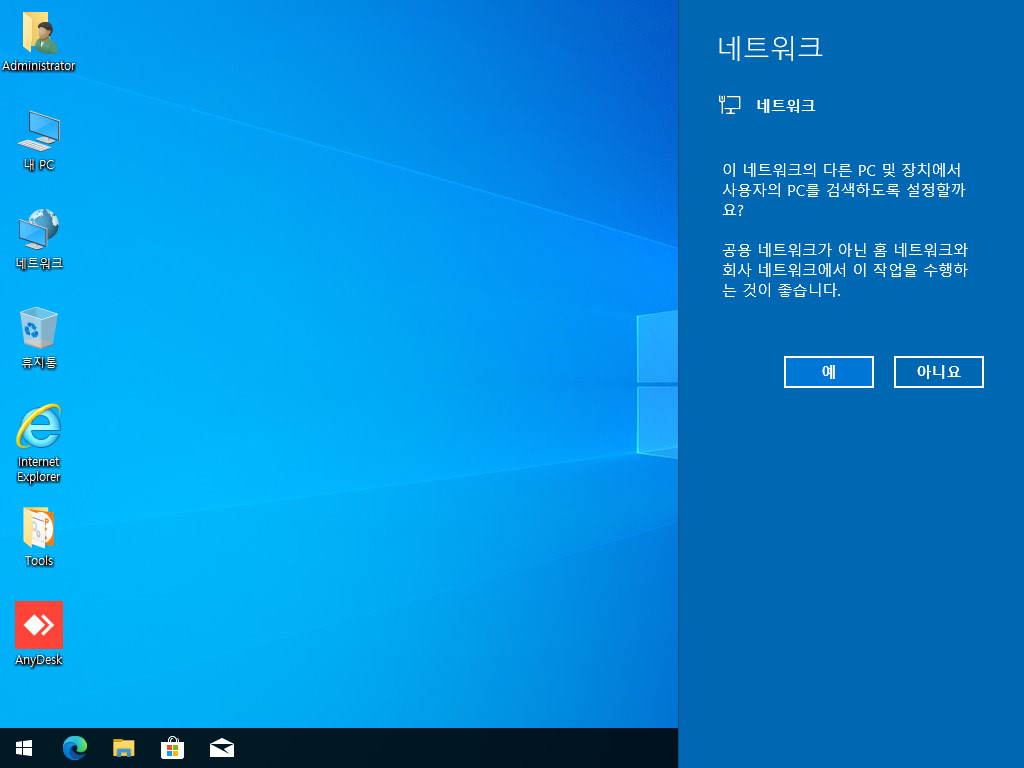Viewport: 1024px width, 768px height.
Task: Select the 휴지통 recycle bin icon
Action: coord(39,338)
